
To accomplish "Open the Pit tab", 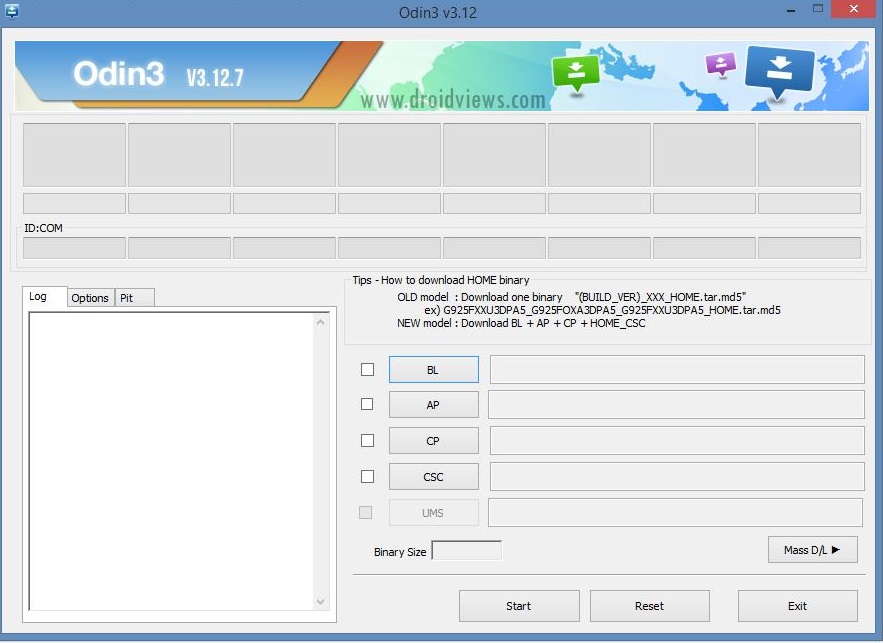I will pyautogui.click(x=134, y=298).
